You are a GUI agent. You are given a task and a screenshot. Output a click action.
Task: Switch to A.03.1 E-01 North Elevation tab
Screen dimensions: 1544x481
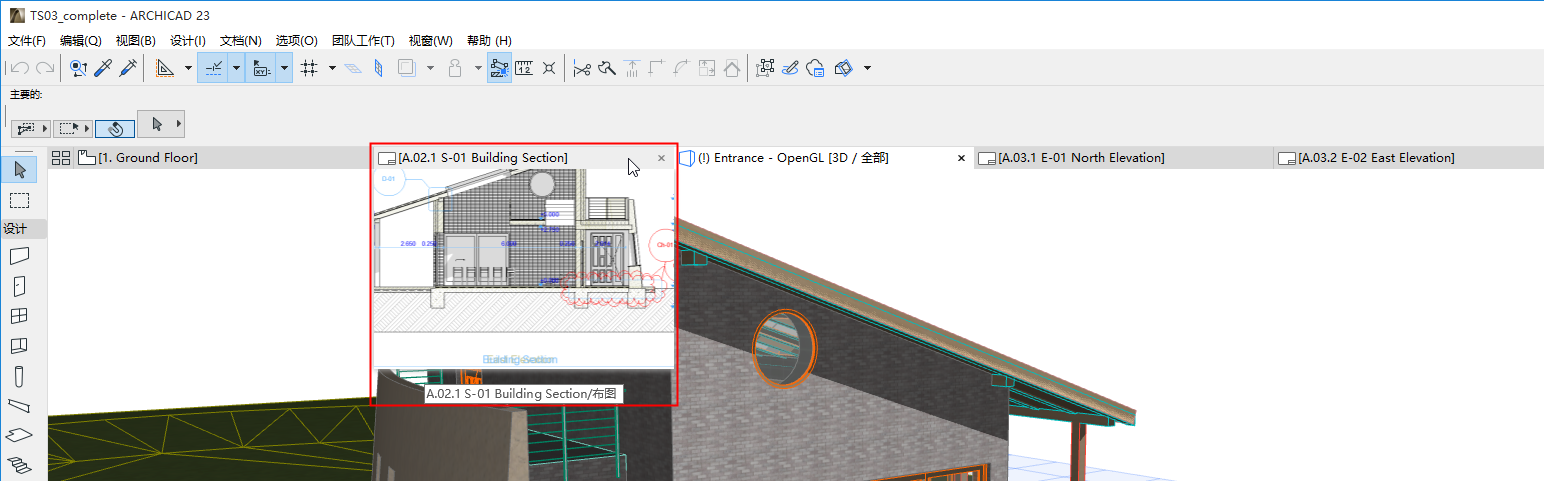tap(1080, 158)
